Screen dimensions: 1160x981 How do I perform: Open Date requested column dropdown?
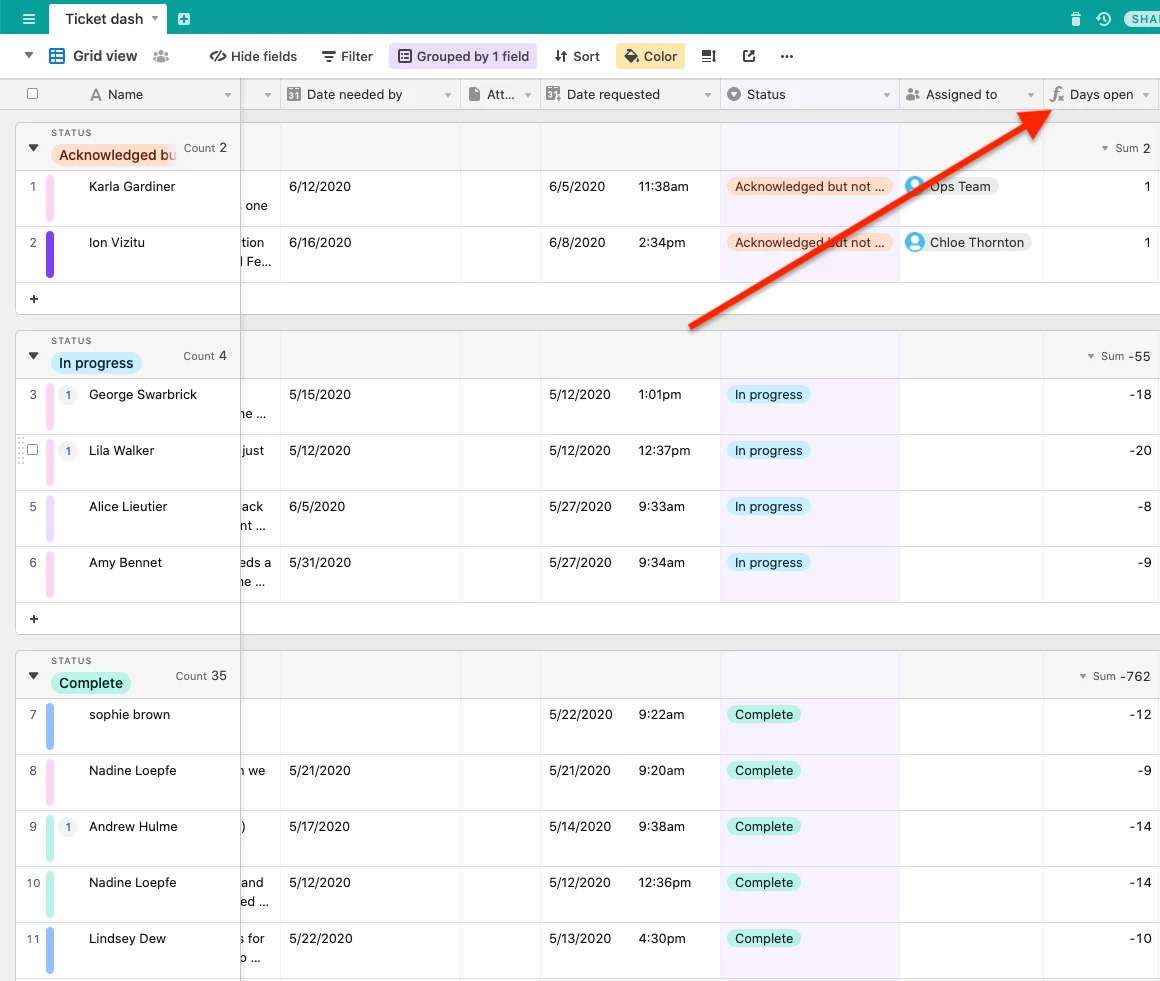[708, 95]
